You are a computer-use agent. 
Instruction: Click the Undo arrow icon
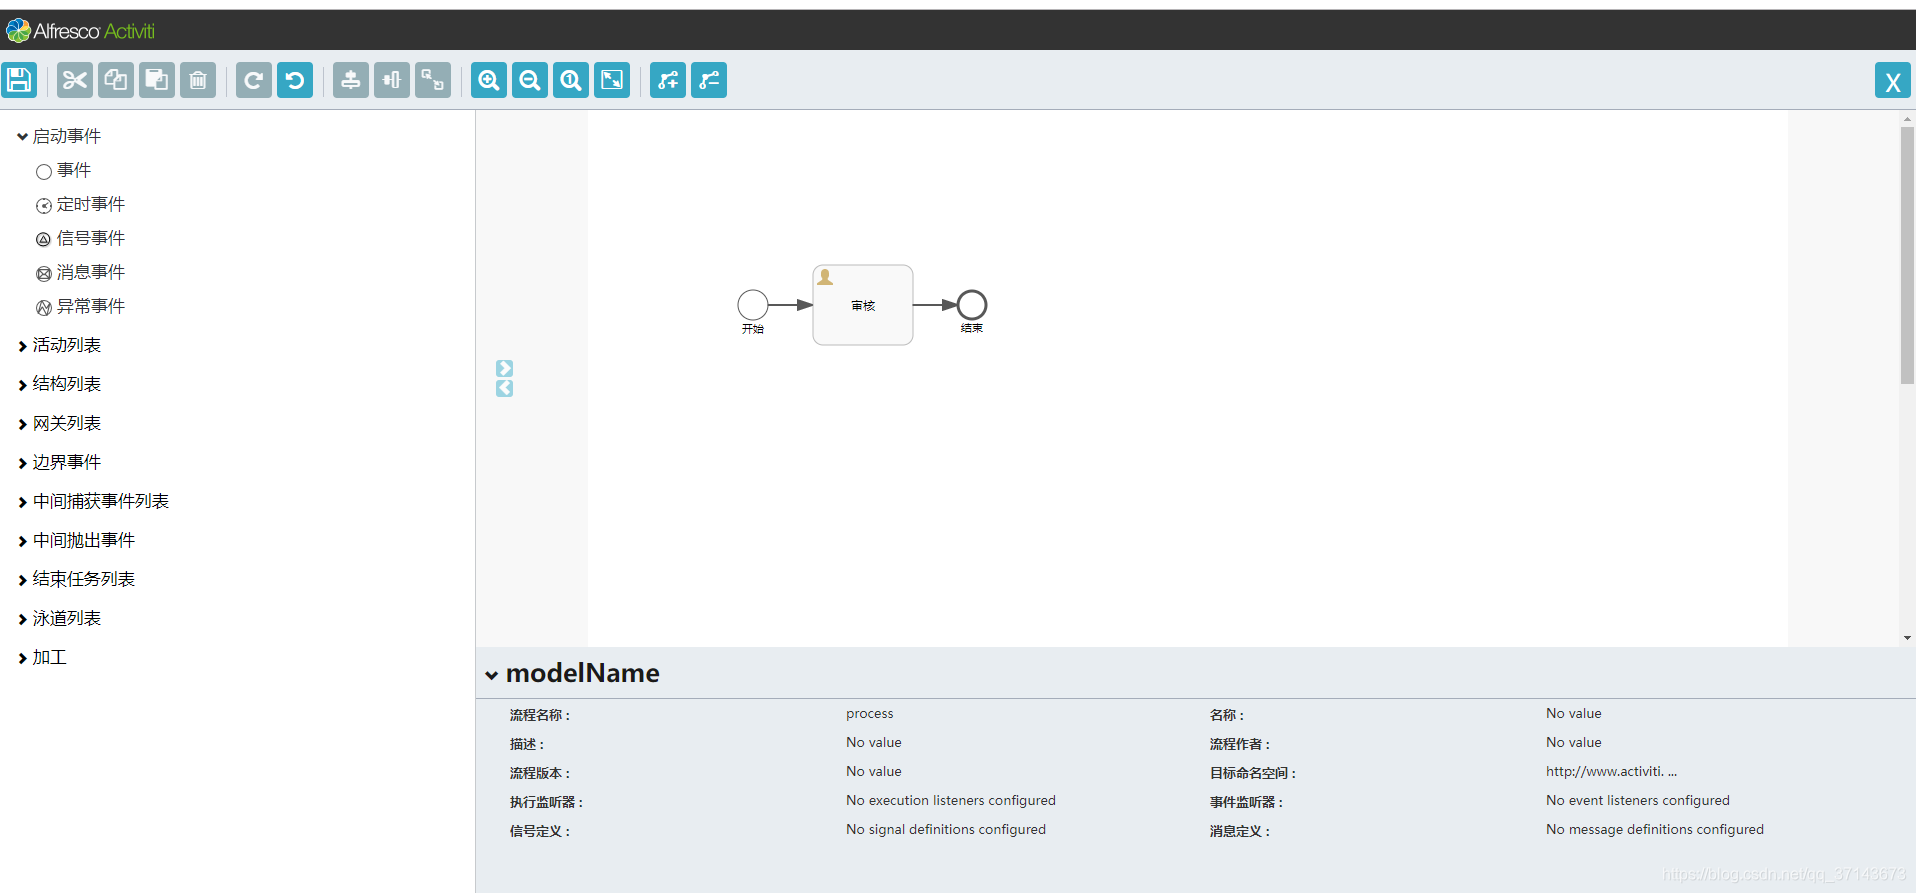click(295, 80)
